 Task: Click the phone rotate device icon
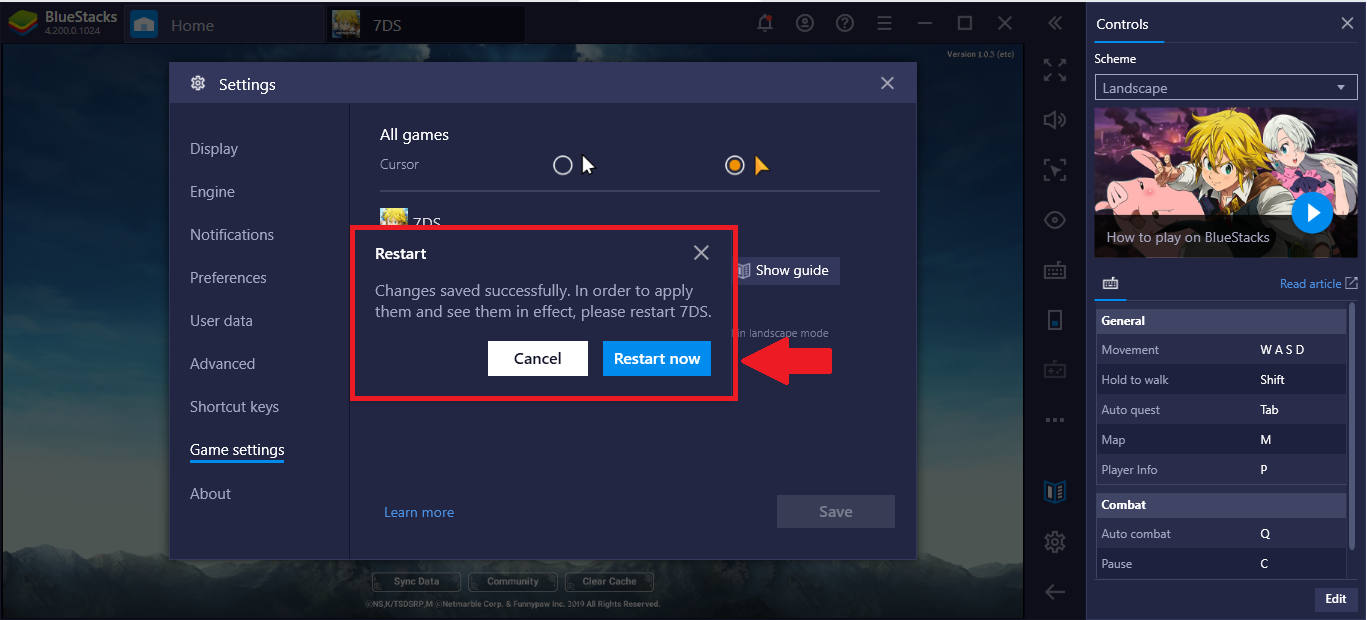[x=1055, y=320]
